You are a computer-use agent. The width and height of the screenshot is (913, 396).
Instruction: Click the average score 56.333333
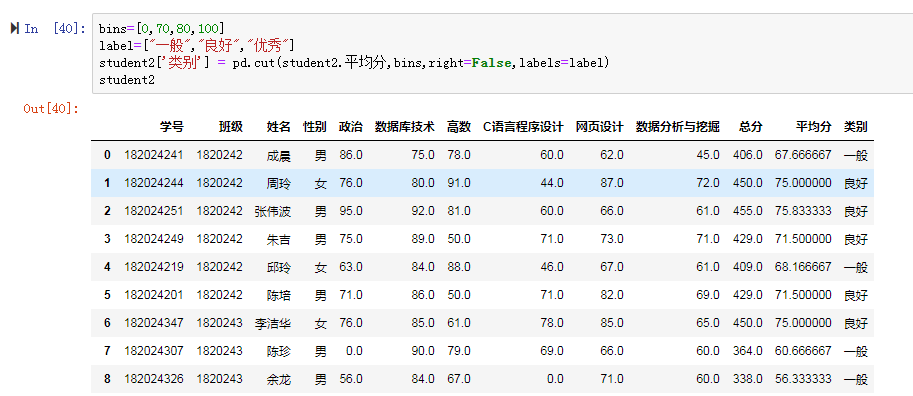(x=803, y=379)
